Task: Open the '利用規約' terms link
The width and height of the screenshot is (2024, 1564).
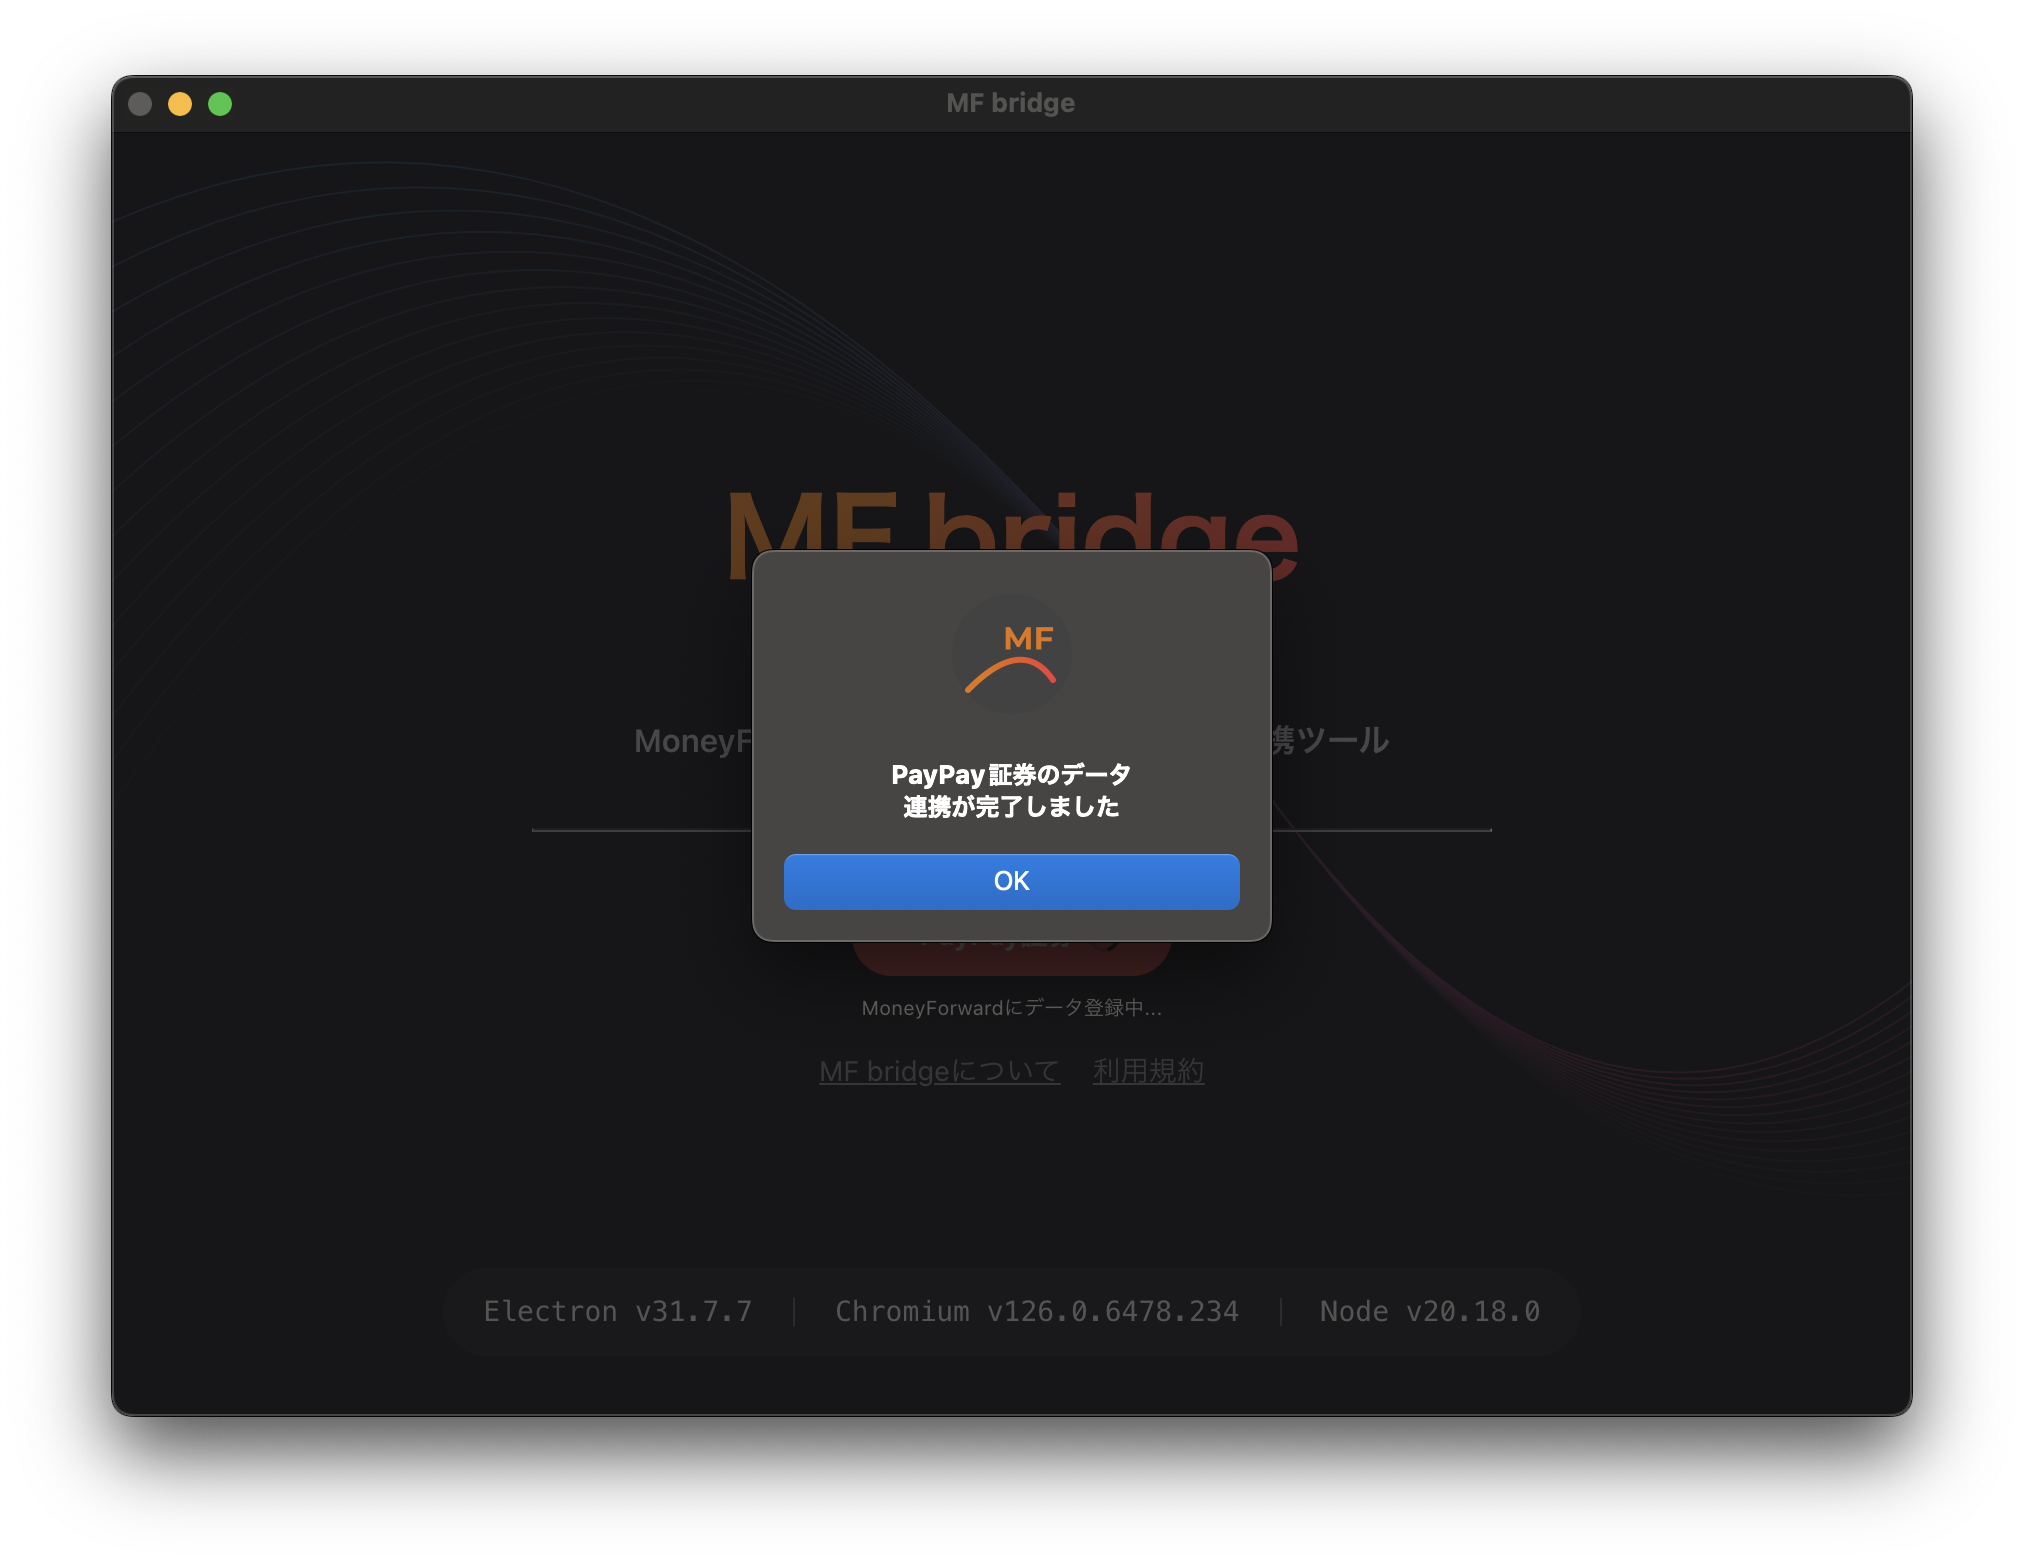Action: tap(1148, 1071)
